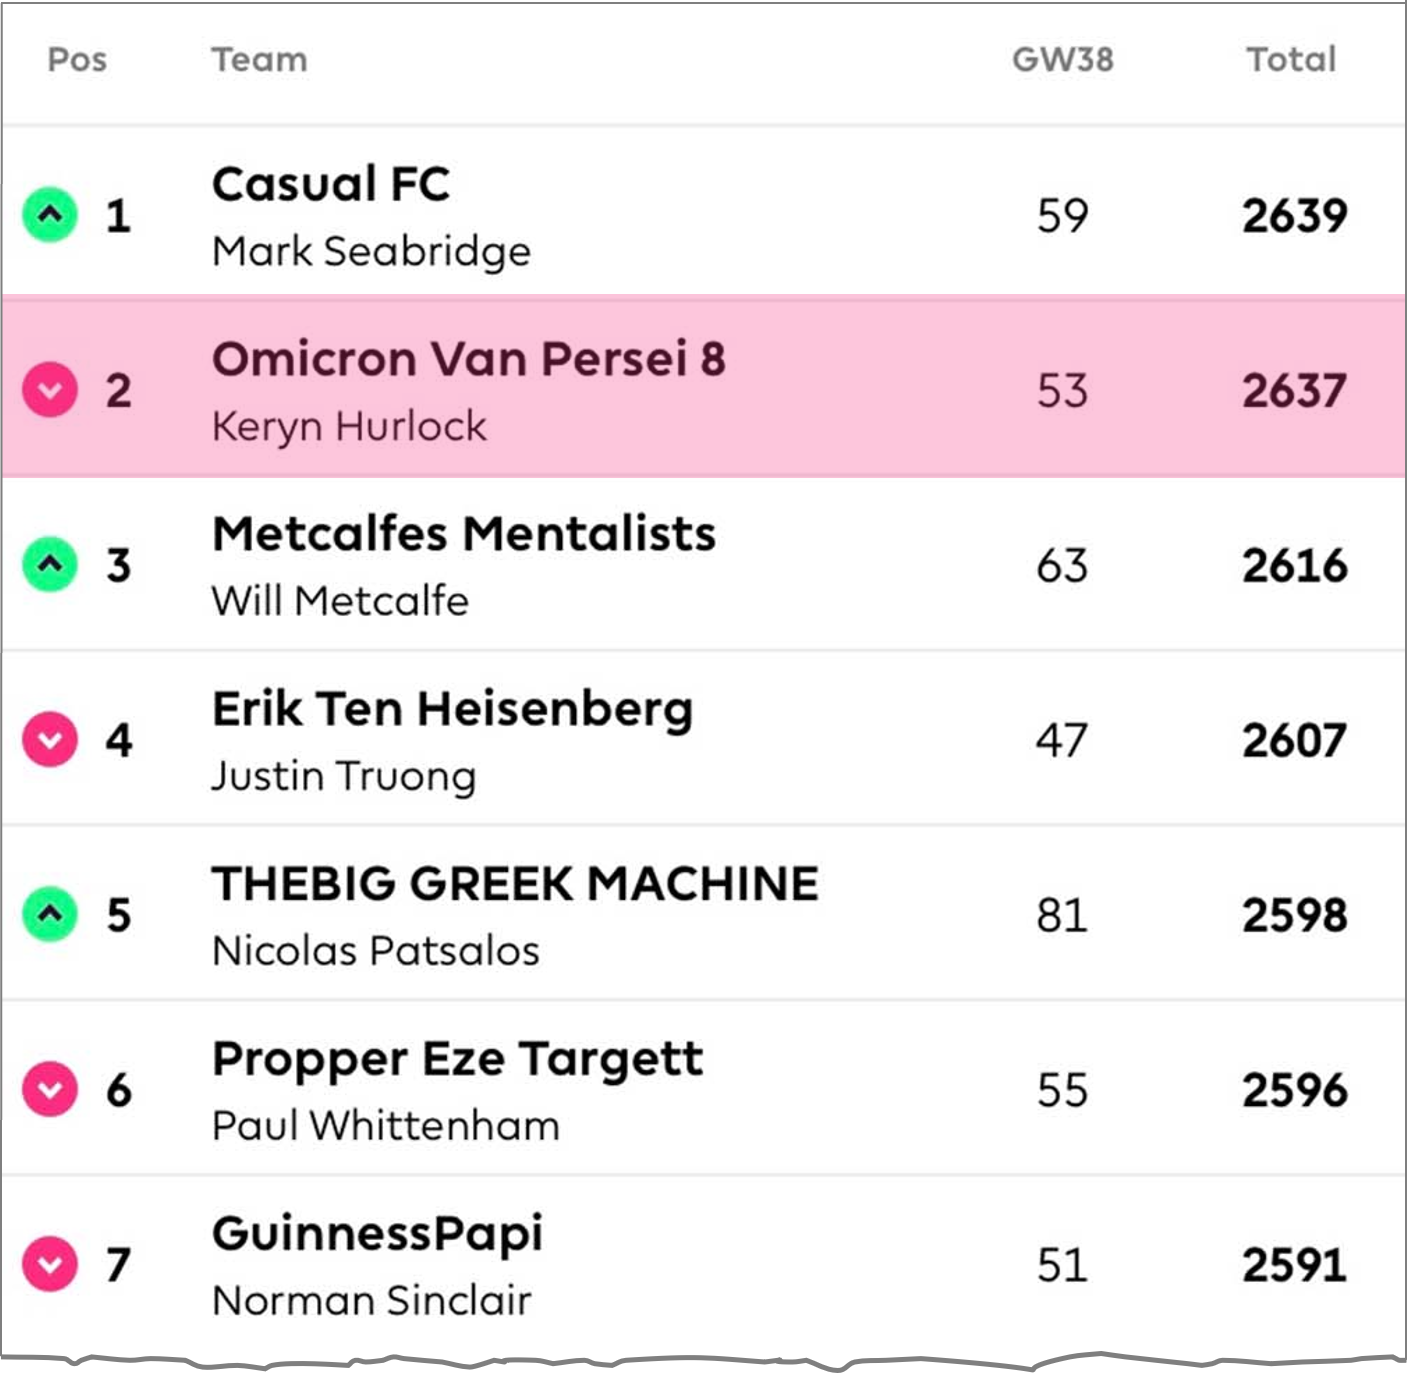
Task: Click the Total column header
Action: coord(1290,60)
